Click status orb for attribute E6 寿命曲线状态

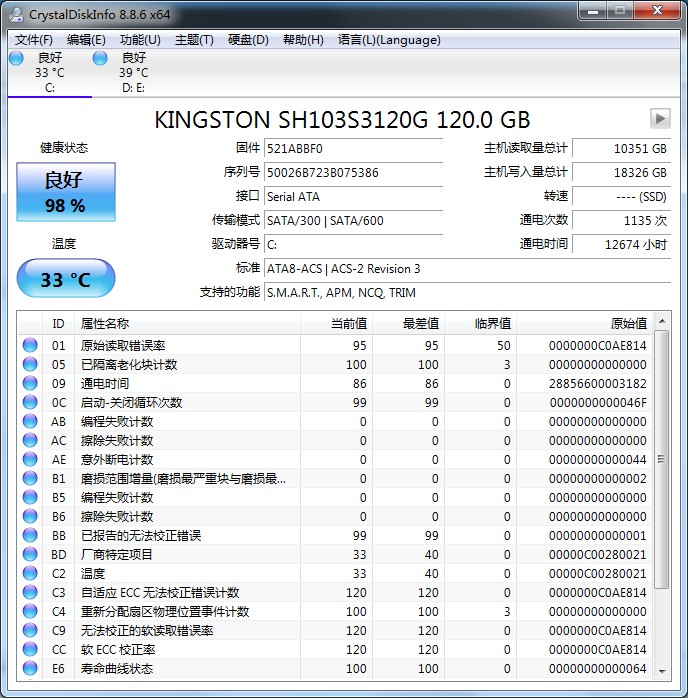click(x=30, y=668)
